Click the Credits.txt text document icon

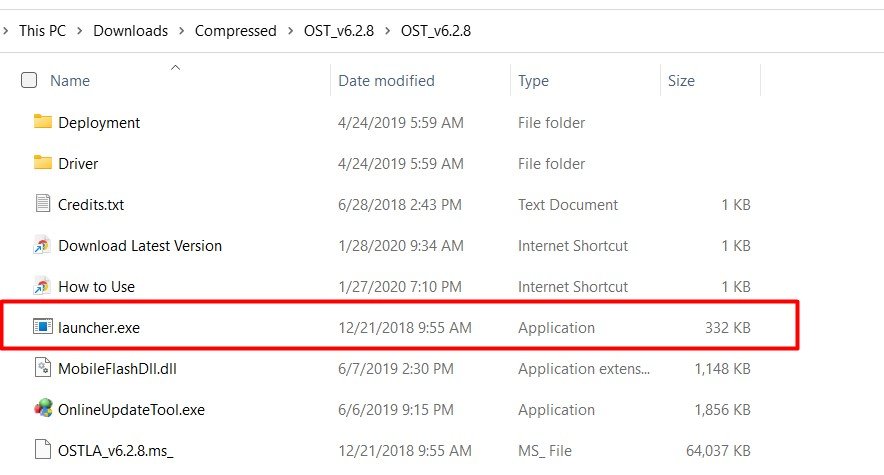[43, 203]
